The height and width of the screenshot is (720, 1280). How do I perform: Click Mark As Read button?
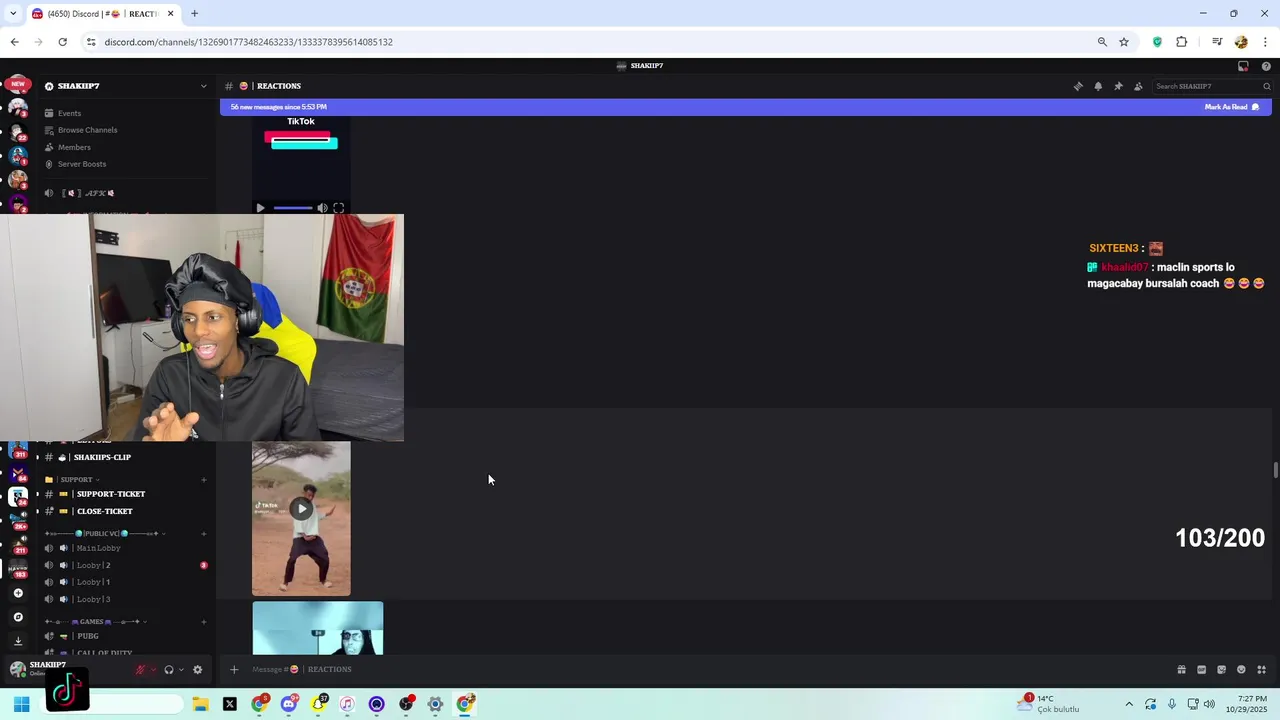click(1232, 107)
